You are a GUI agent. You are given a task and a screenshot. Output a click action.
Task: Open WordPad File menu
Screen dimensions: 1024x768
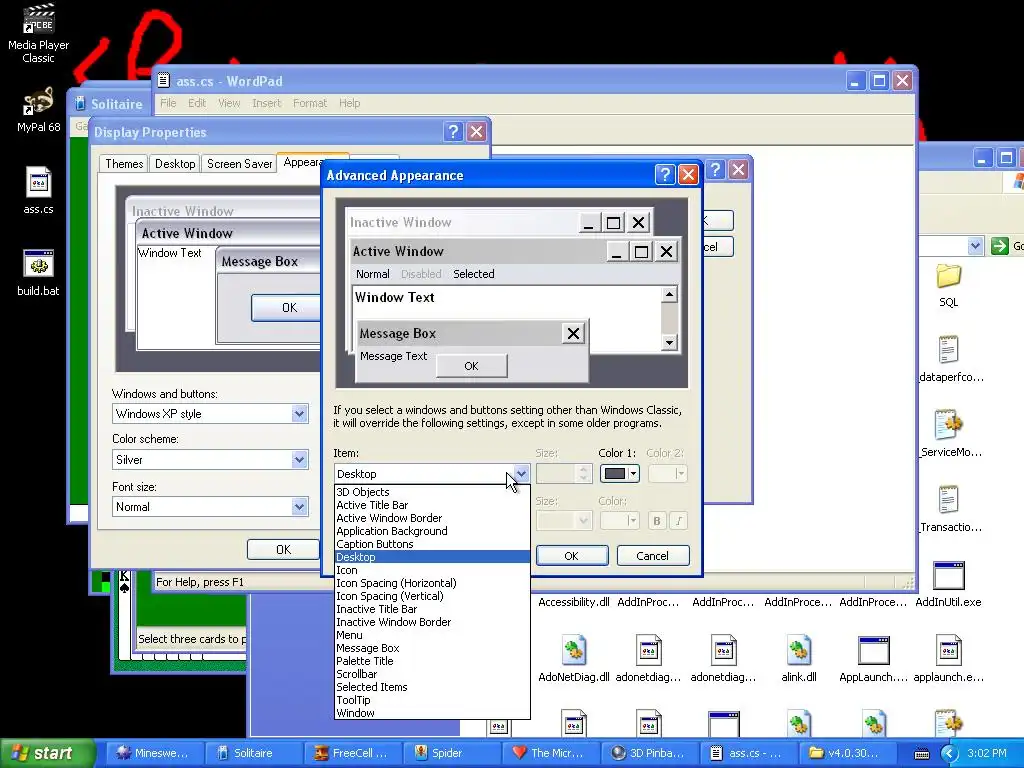point(168,103)
